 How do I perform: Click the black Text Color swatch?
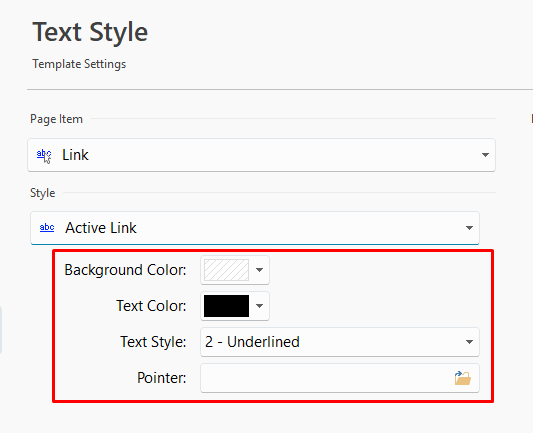(226, 306)
